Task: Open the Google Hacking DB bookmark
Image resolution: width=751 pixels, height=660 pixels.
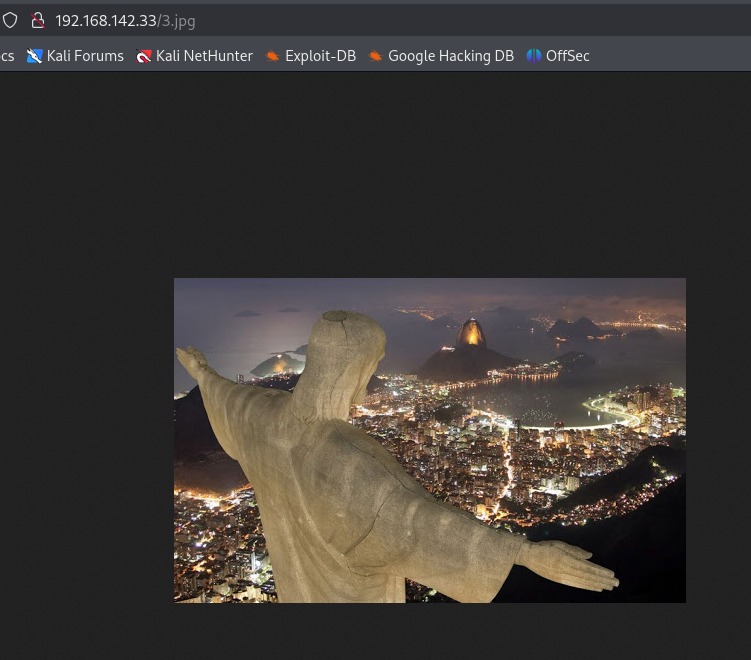Action: point(441,56)
